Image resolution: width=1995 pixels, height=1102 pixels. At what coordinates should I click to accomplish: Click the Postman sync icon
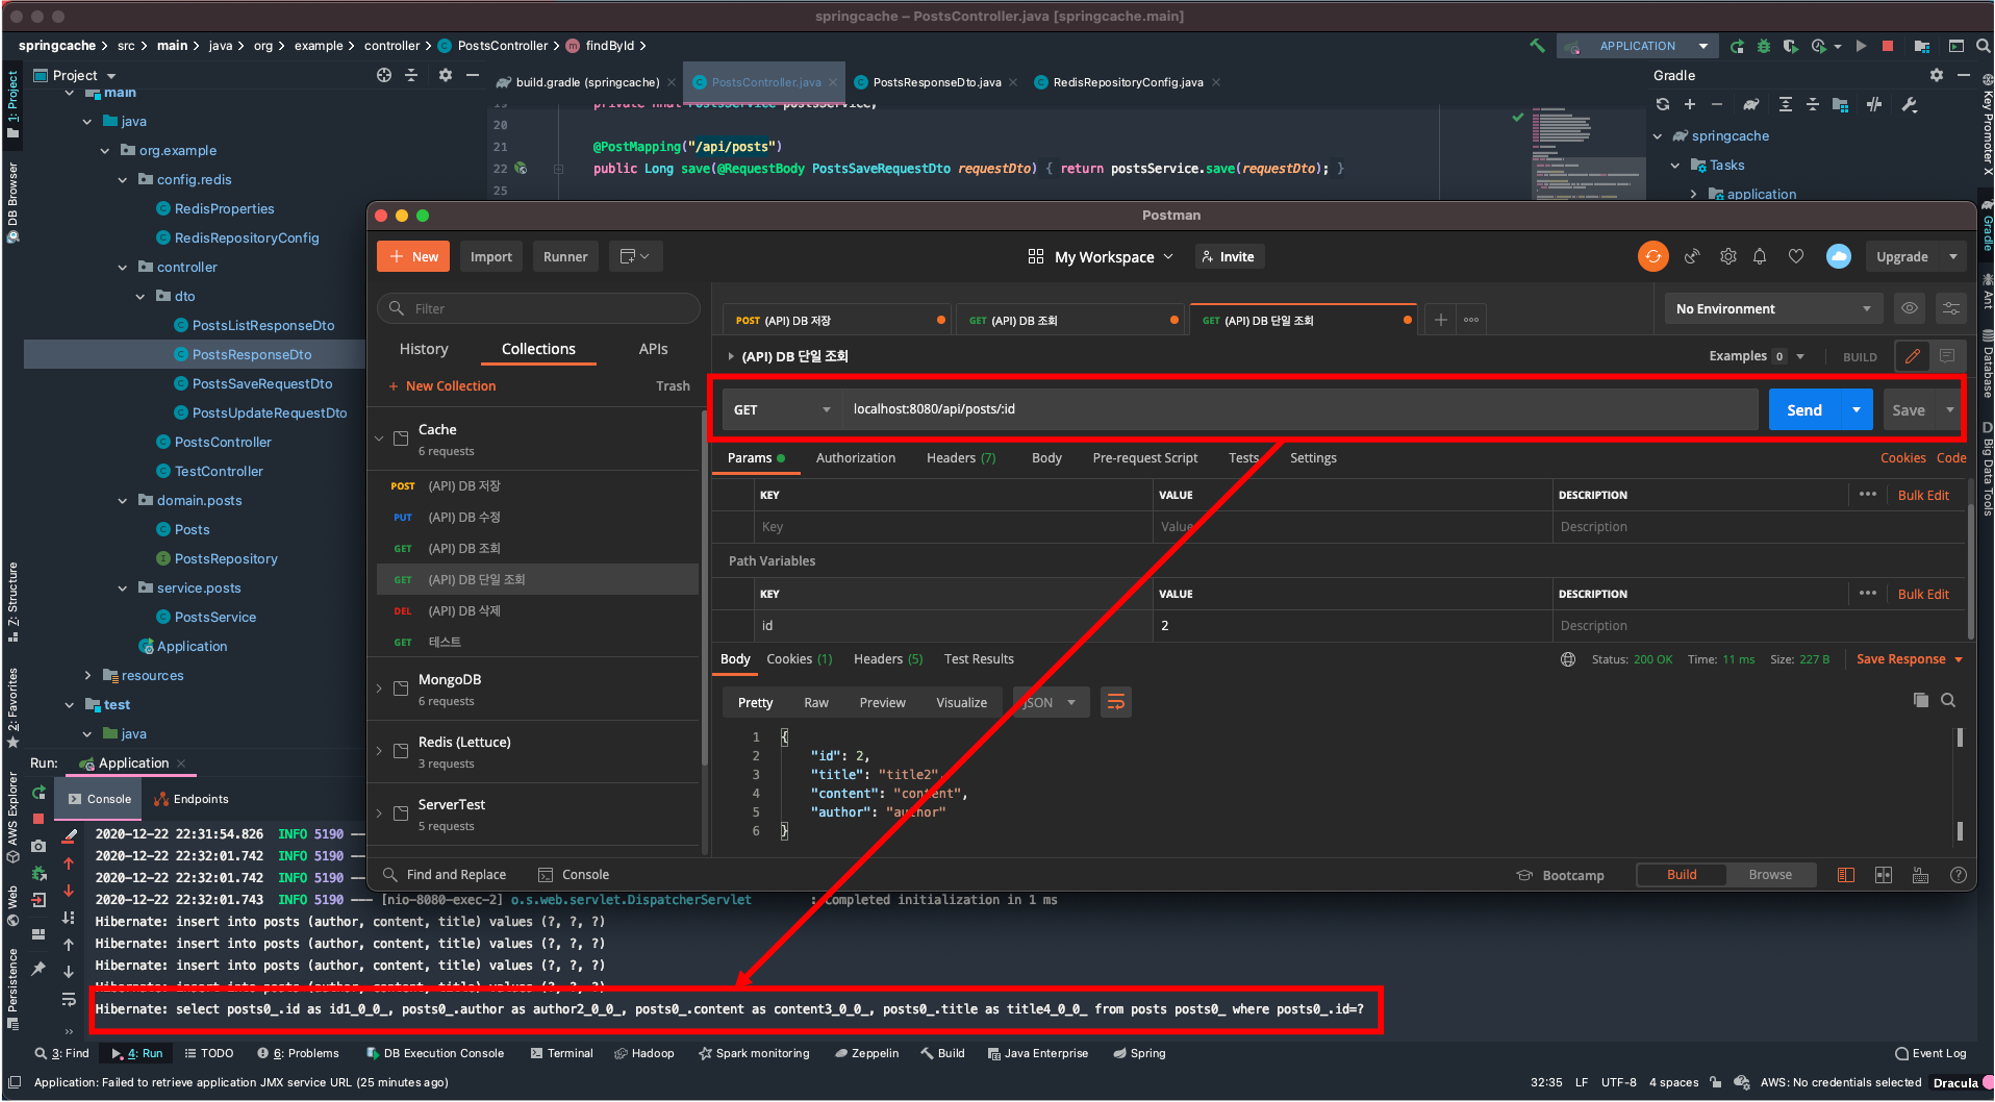(1652, 257)
